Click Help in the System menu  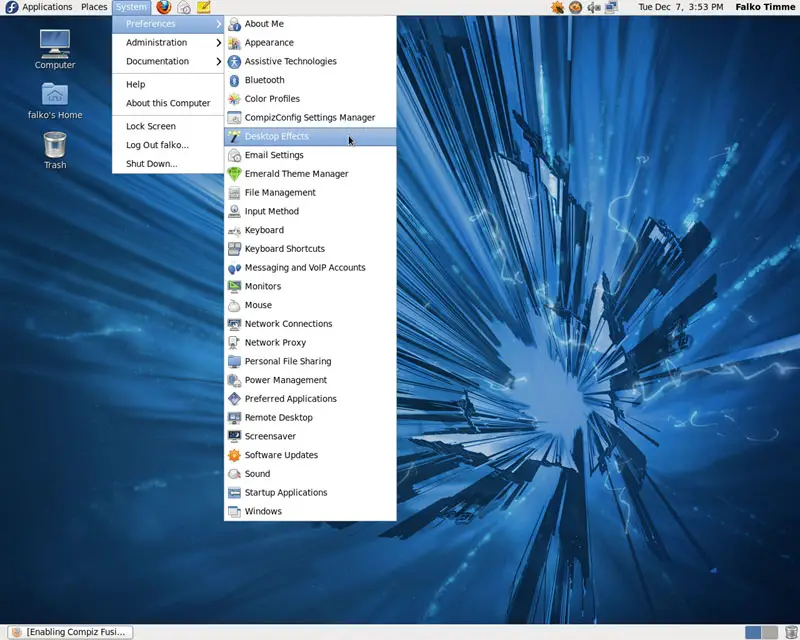pyautogui.click(x=168, y=84)
